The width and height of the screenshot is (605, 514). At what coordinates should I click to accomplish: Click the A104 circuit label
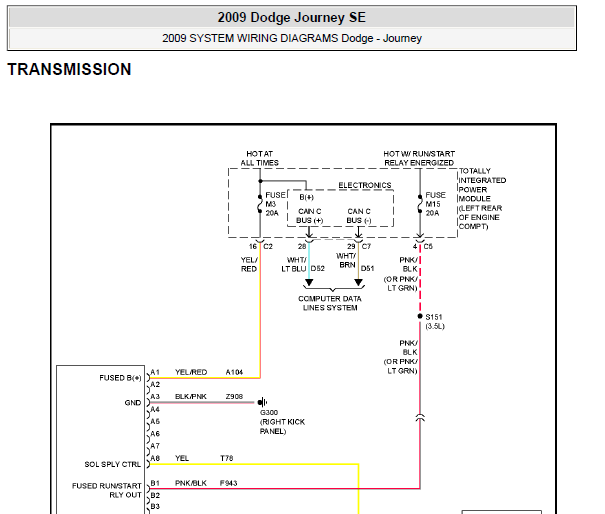[x=234, y=372]
